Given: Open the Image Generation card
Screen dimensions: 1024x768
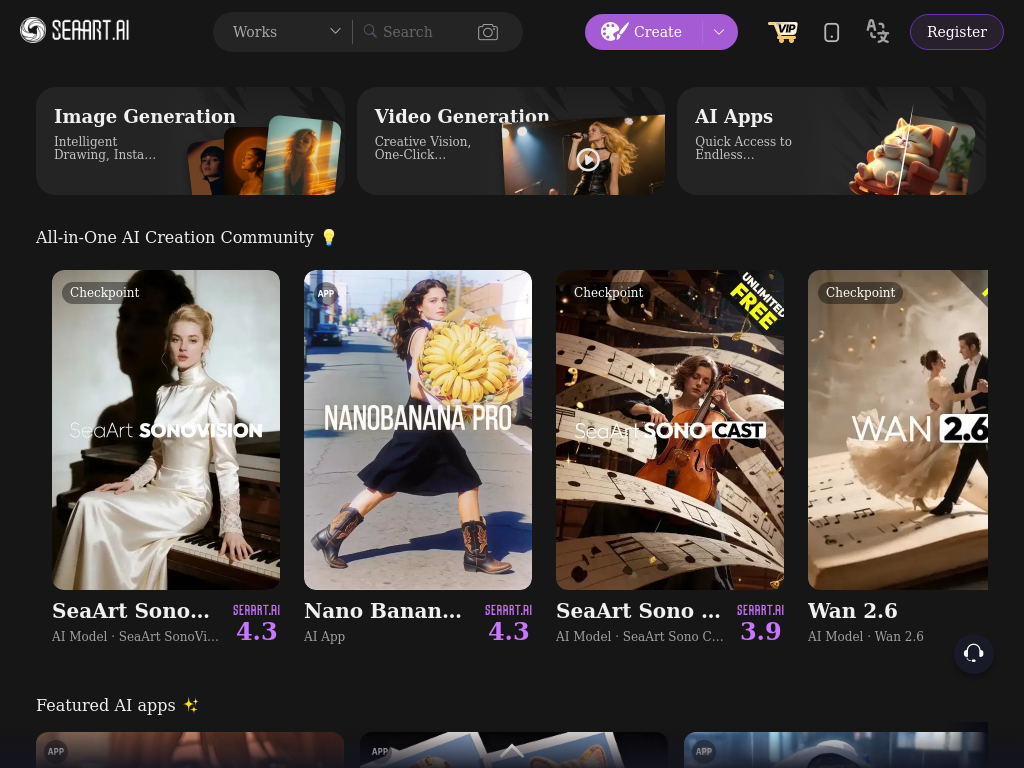Looking at the screenshot, I should [190, 141].
